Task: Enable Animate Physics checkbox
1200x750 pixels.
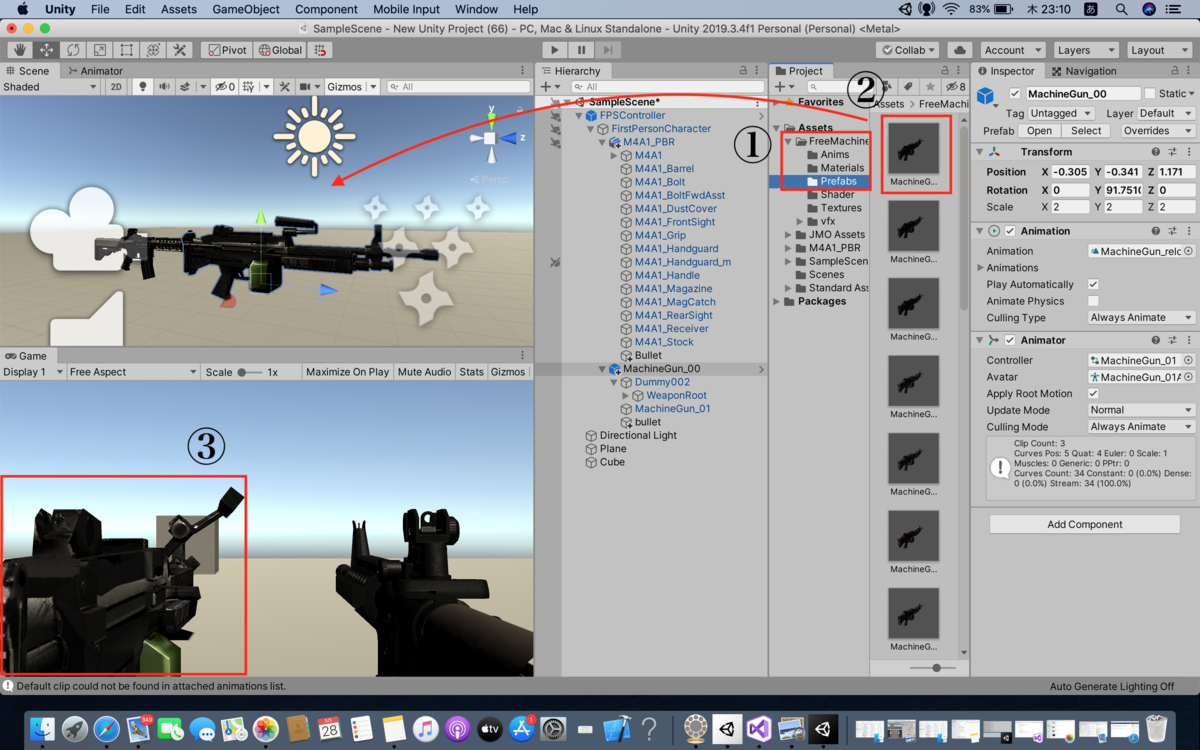Action: click(1093, 301)
